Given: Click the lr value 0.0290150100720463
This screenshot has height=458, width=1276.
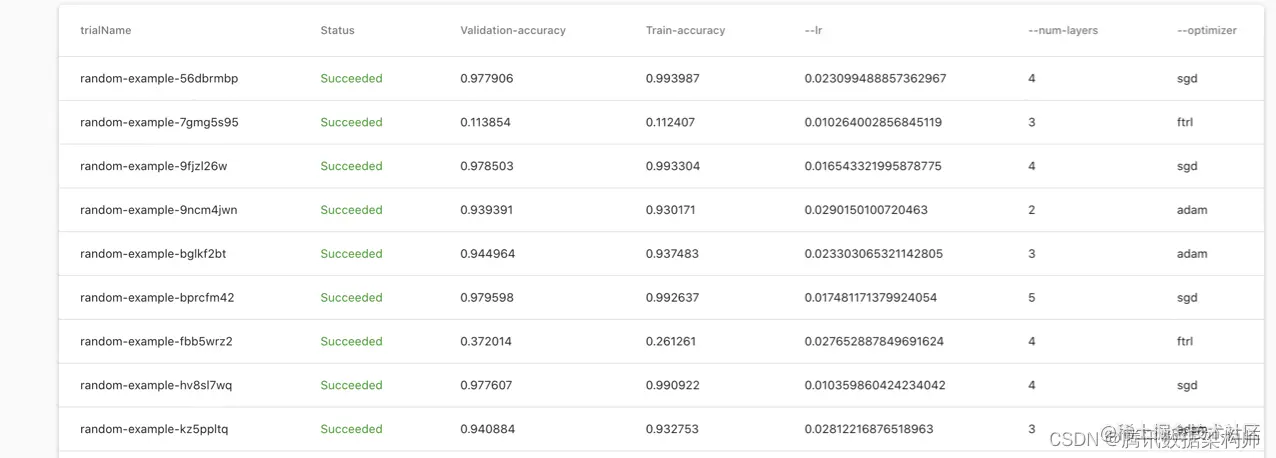Looking at the screenshot, I should [x=866, y=210].
